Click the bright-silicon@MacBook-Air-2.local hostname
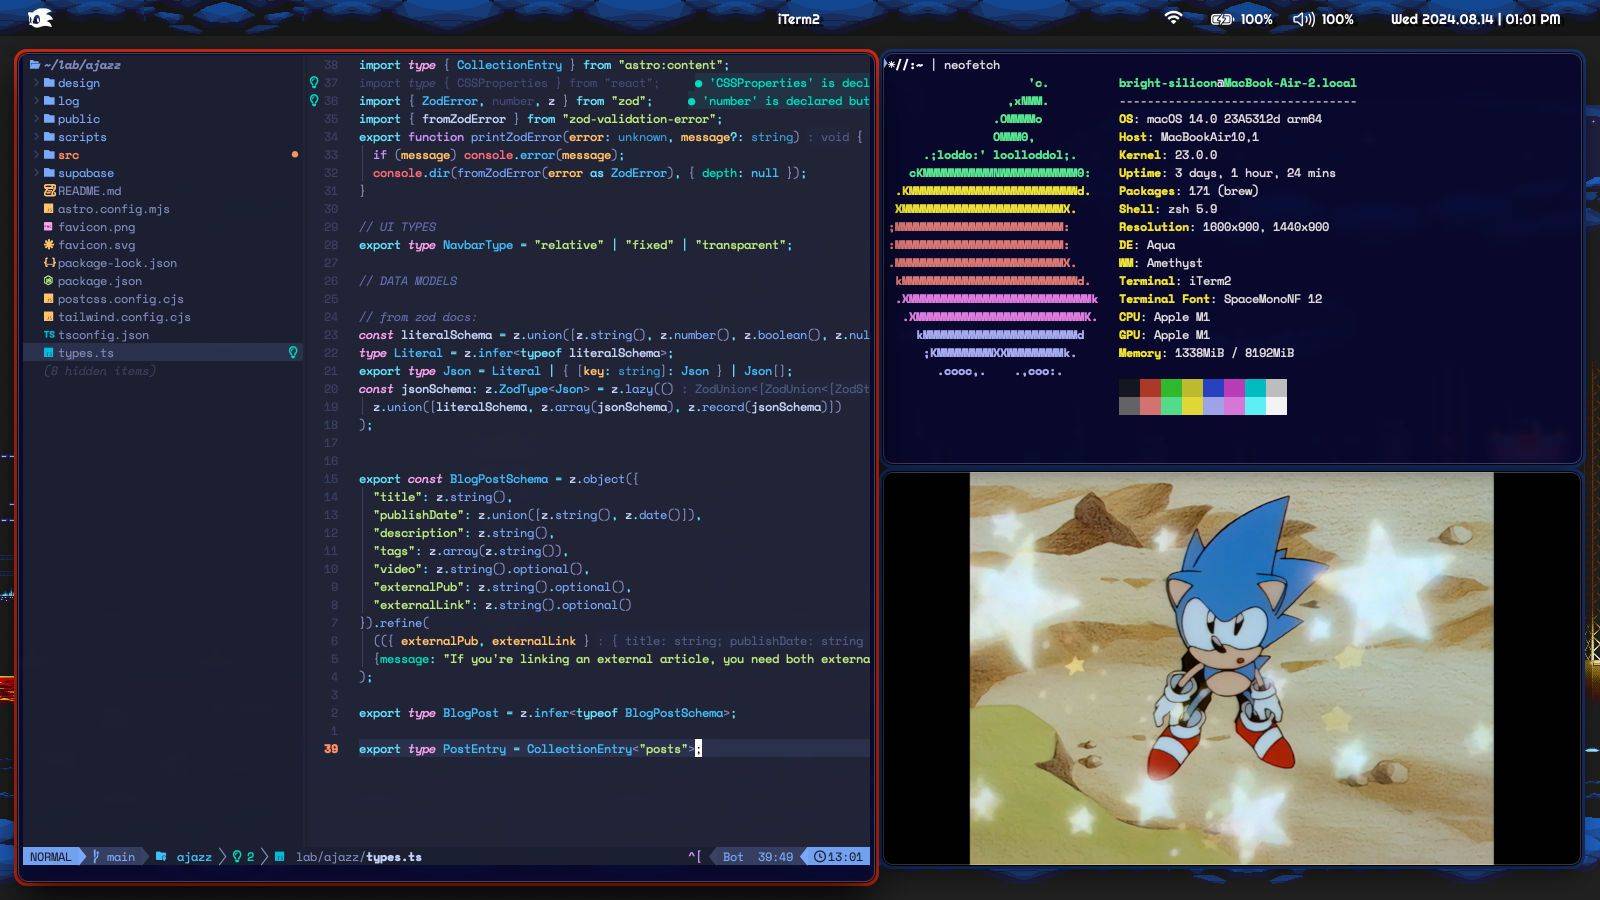Screen dimensions: 1600x900 [1237, 83]
